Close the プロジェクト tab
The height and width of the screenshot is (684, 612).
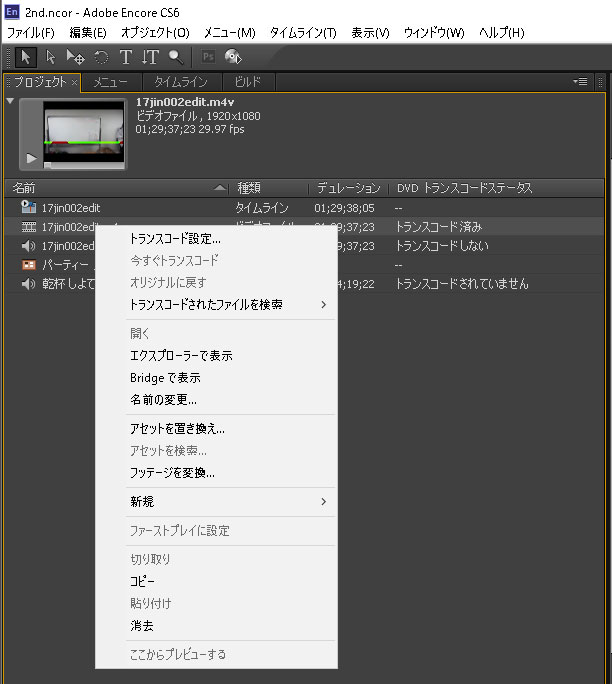click(x=74, y=82)
